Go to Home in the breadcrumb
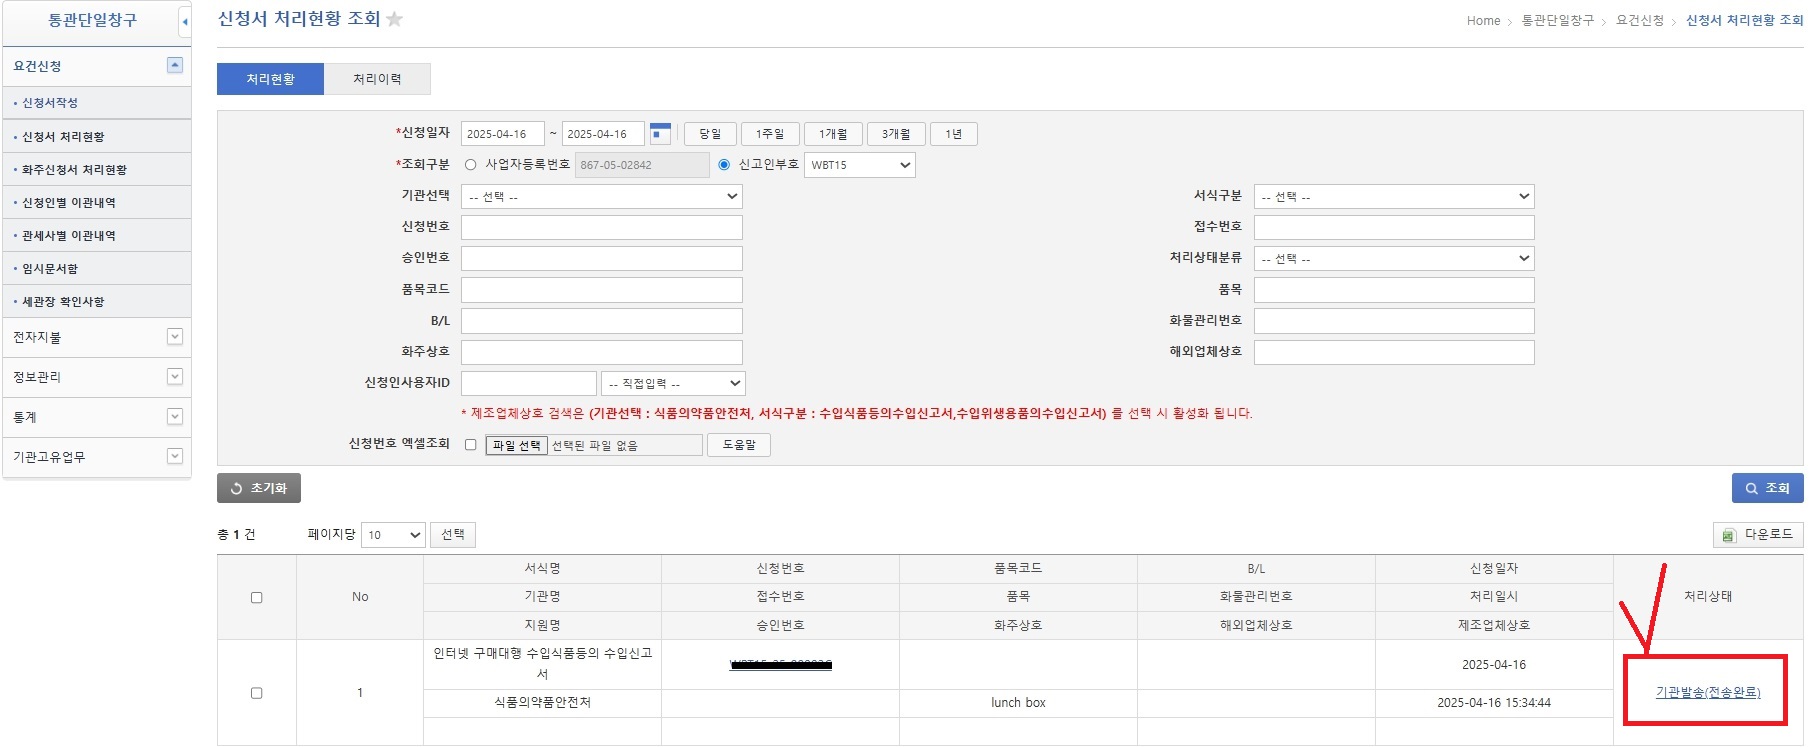This screenshot has width=1809, height=747. tap(1483, 21)
